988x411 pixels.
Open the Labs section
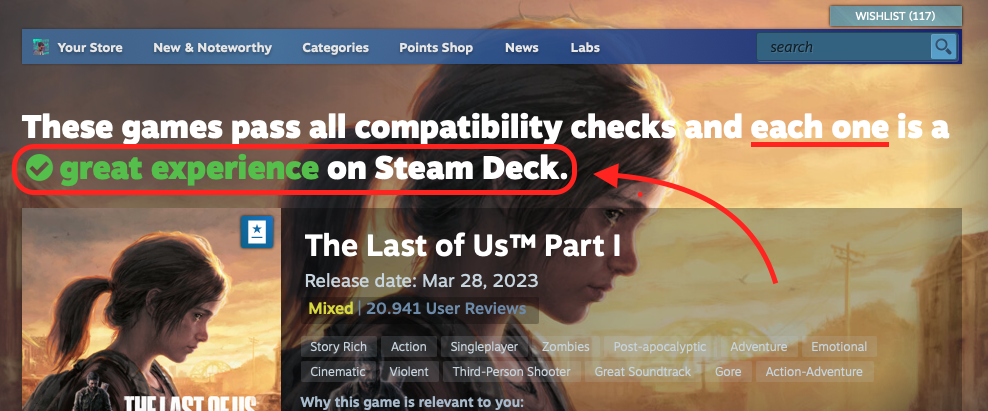pyautogui.click(x=585, y=47)
